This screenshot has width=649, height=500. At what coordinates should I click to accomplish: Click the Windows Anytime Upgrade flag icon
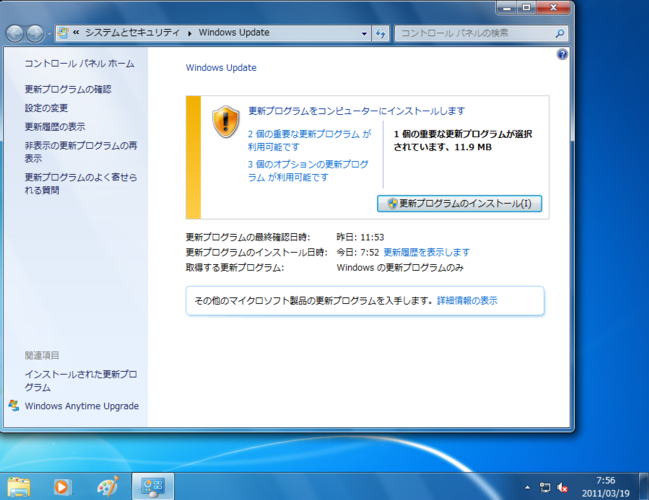tap(14, 406)
